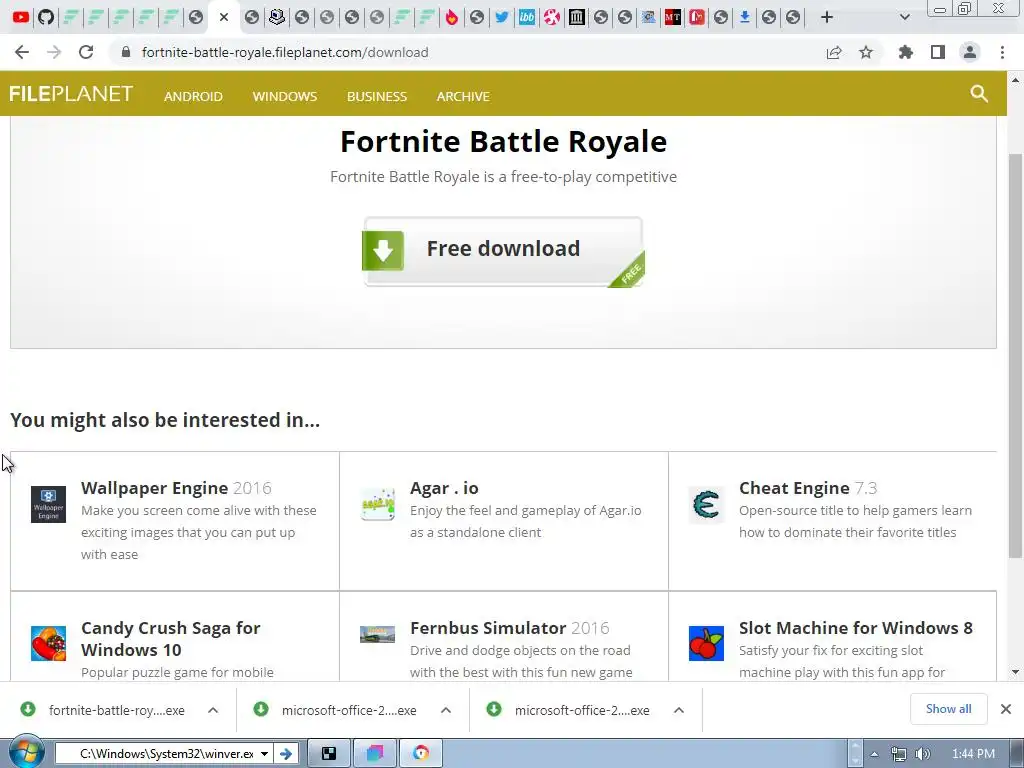The width and height of the screenshot is (1024, 768).
Task: Expand options for first microsoft-office download
Action: (x=446, y=710)
